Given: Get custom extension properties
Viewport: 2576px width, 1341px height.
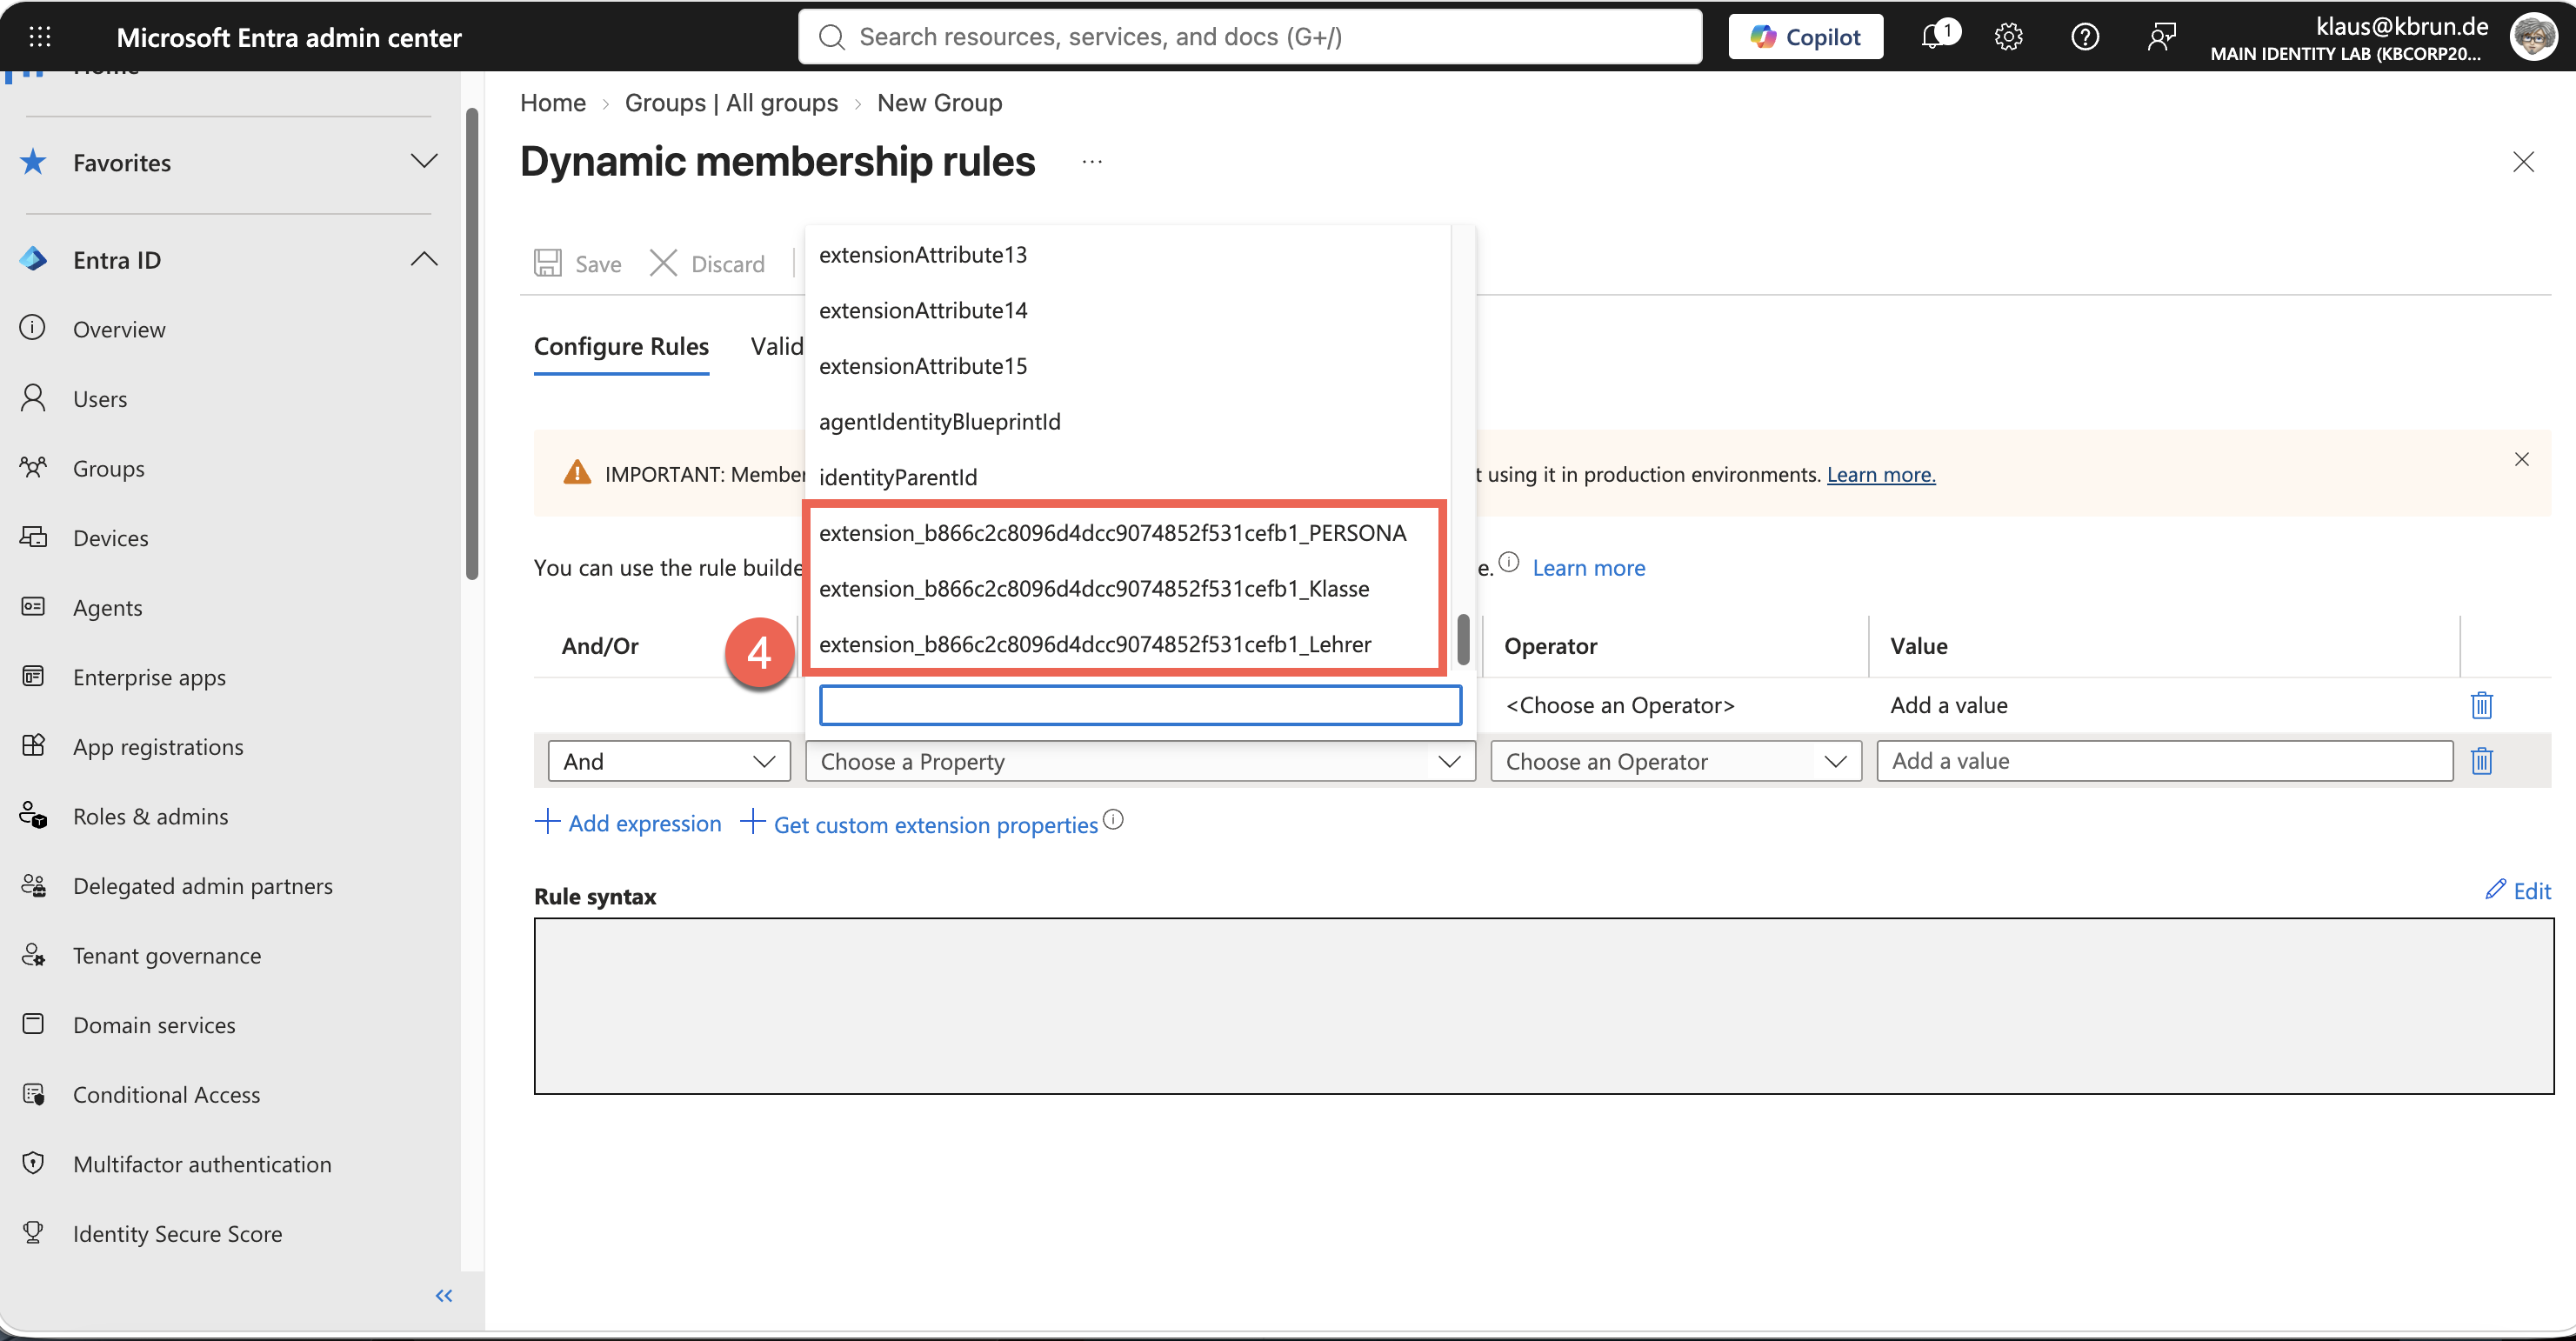Looking at the screenshot, I should pos(919,824).
